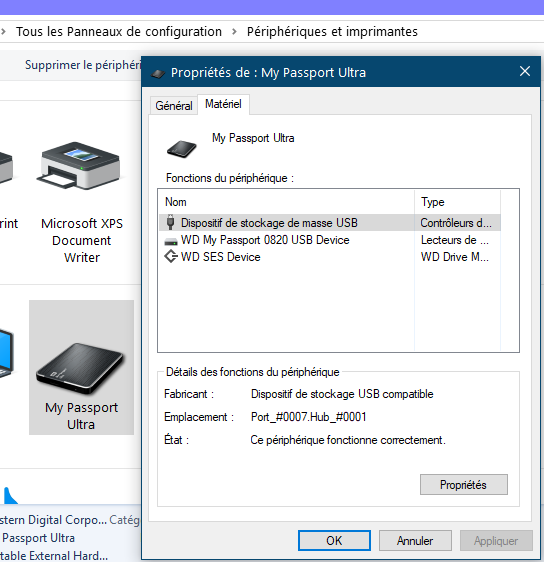The height and width of the screenshot is (562, 544).
Task: Click Supprimer le périphérique in the toolbar
Action: click(83, 65)
